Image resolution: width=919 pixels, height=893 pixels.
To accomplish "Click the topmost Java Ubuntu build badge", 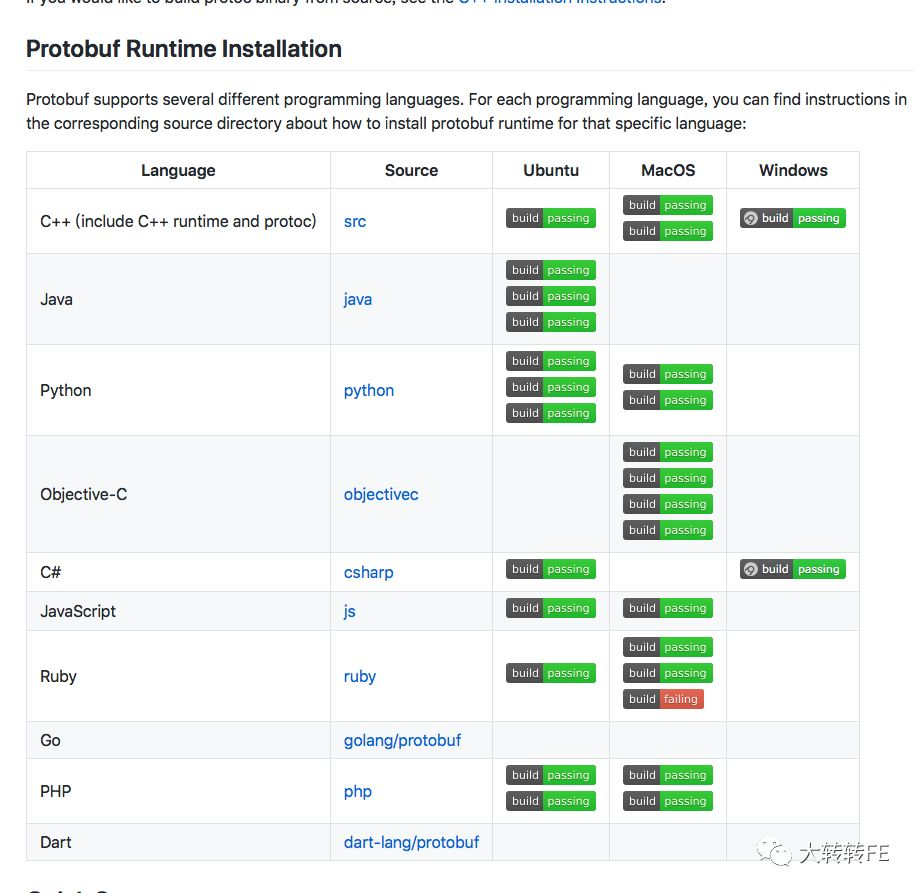I will (550, 270).
